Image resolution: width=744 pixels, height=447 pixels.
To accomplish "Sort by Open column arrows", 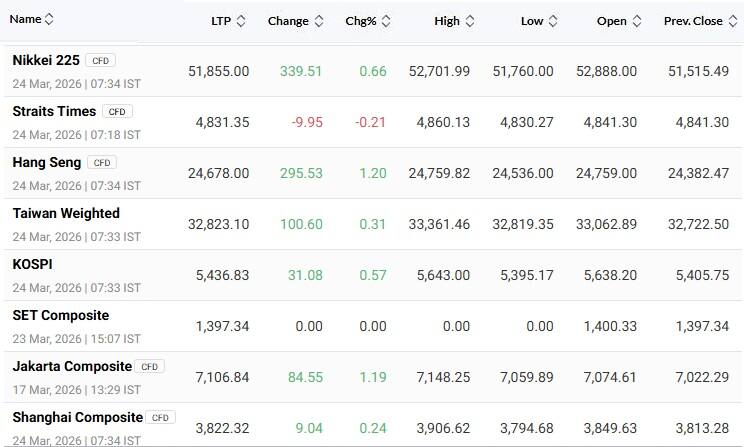I will pyautogui.click(x=637, y=21).
